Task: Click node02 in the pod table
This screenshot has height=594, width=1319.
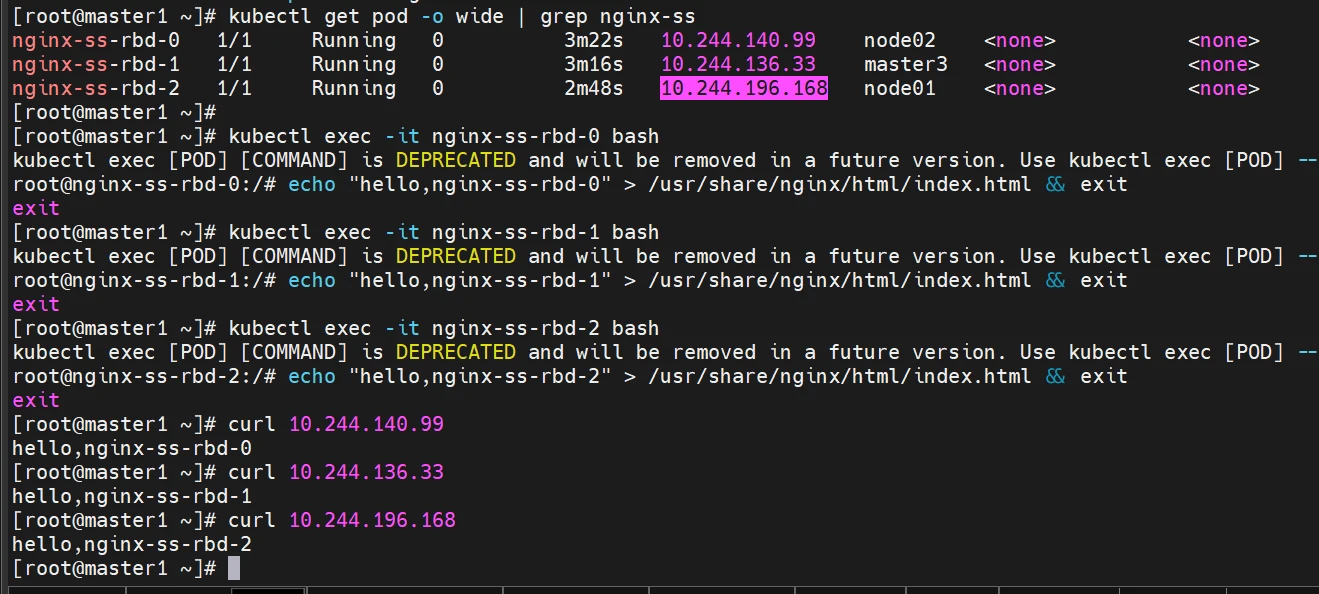Action: click(x=899, y=40)
